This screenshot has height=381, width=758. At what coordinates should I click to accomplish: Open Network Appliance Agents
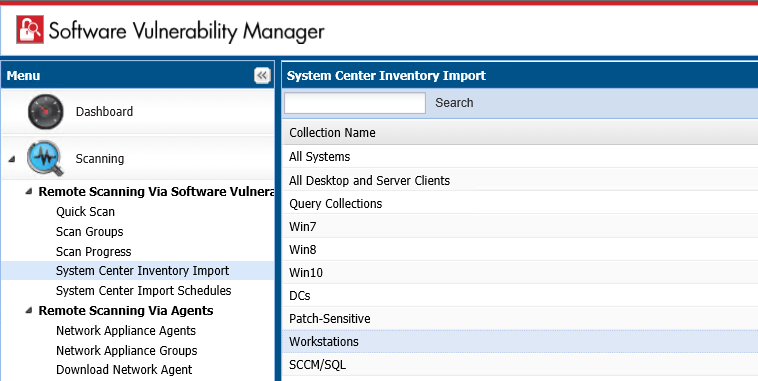126,331
